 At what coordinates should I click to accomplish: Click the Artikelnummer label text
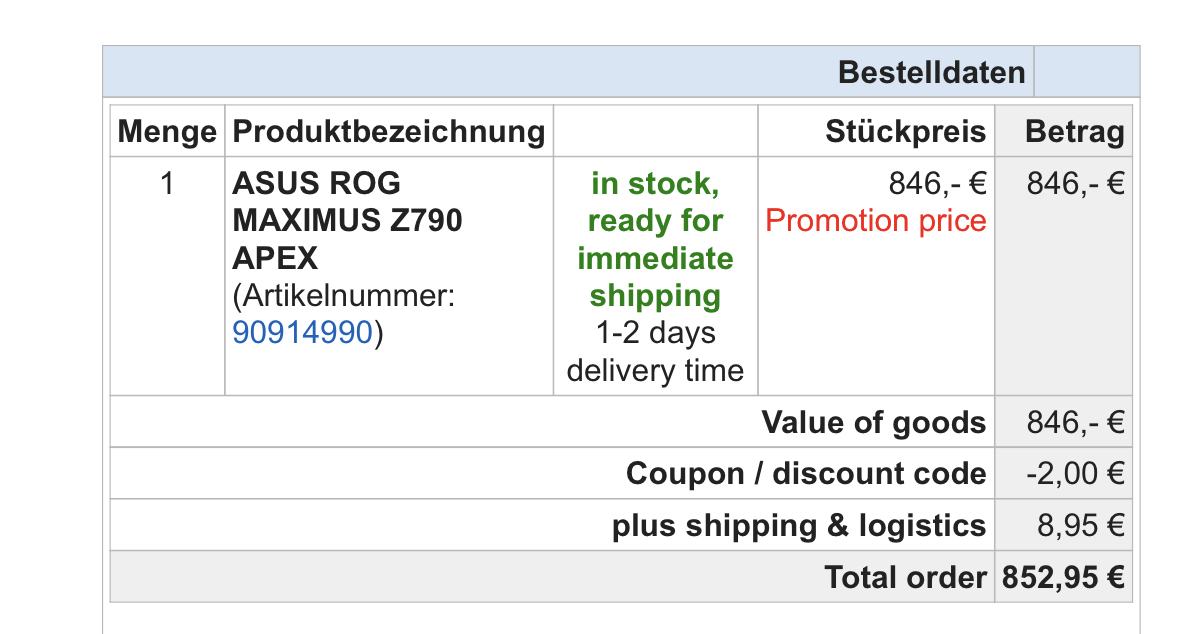coord(344,296)
